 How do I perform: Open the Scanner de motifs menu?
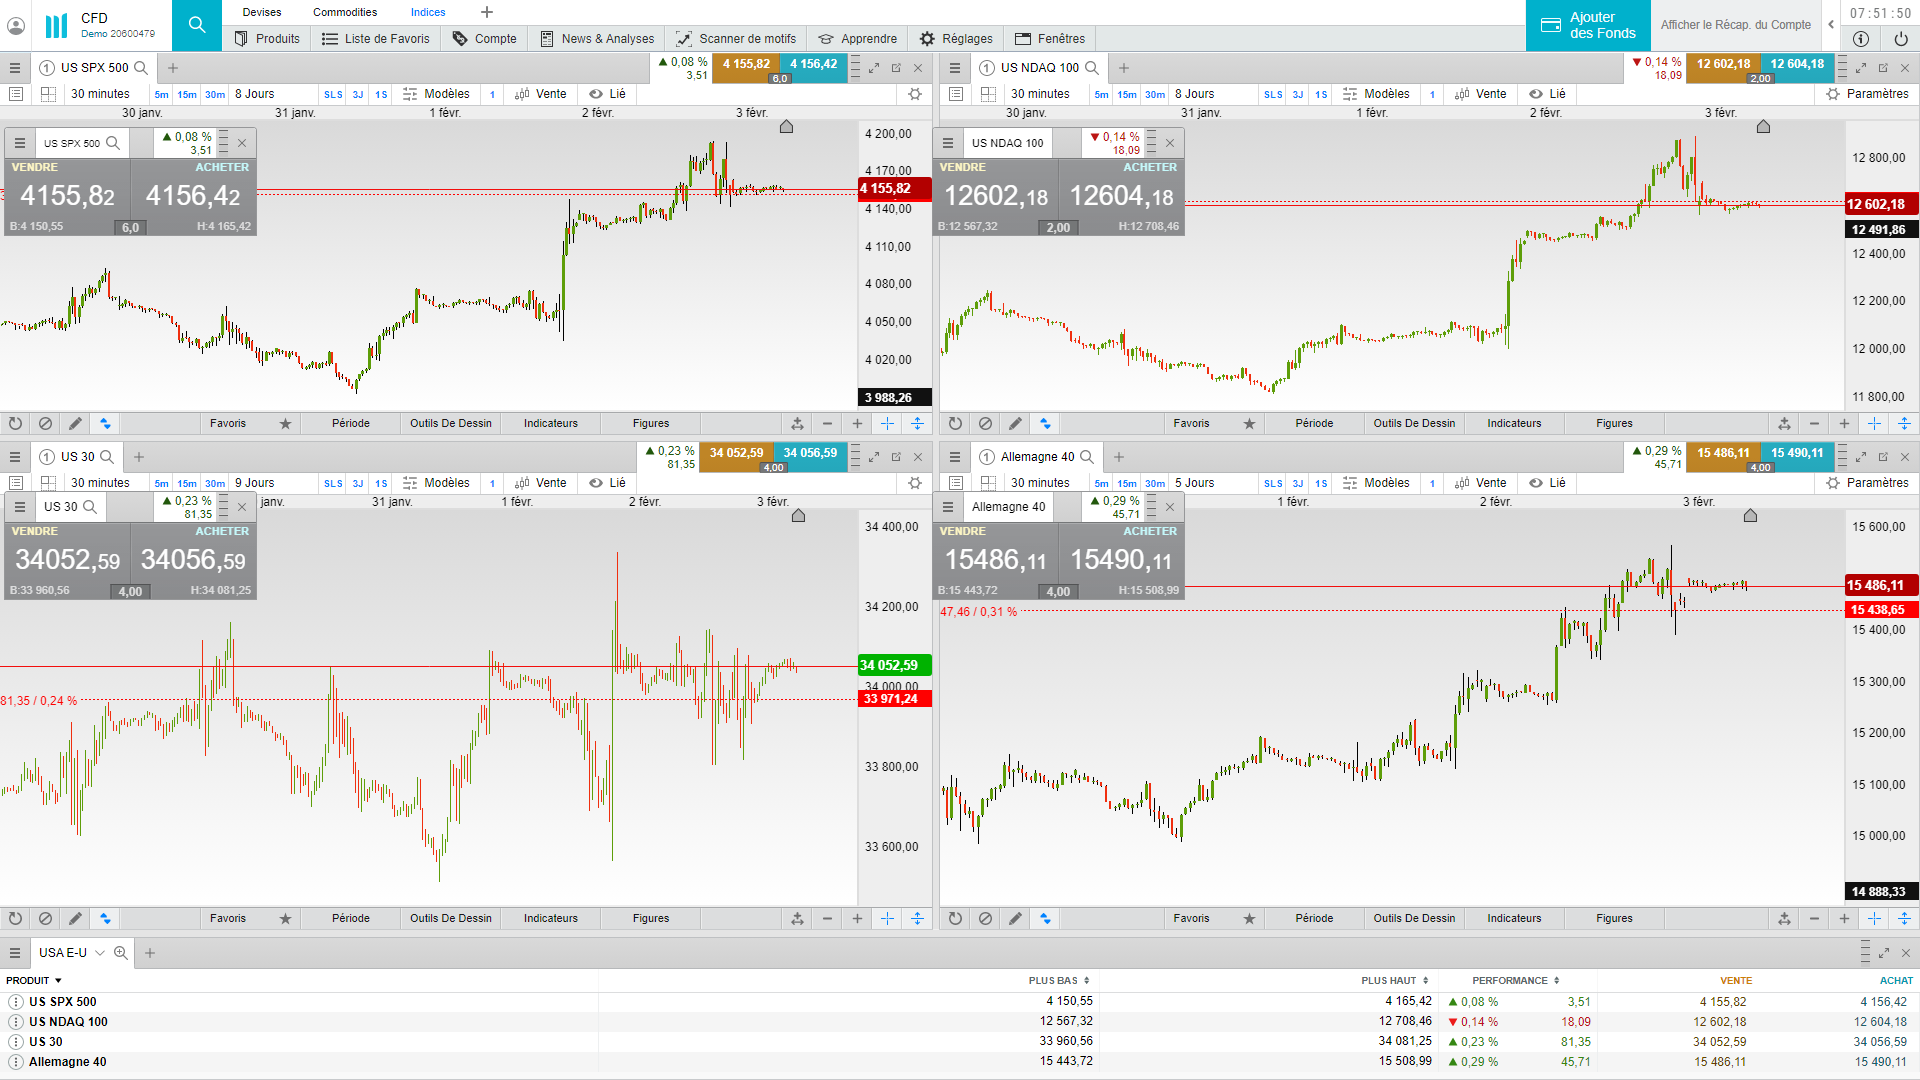[x=736, y=39]
